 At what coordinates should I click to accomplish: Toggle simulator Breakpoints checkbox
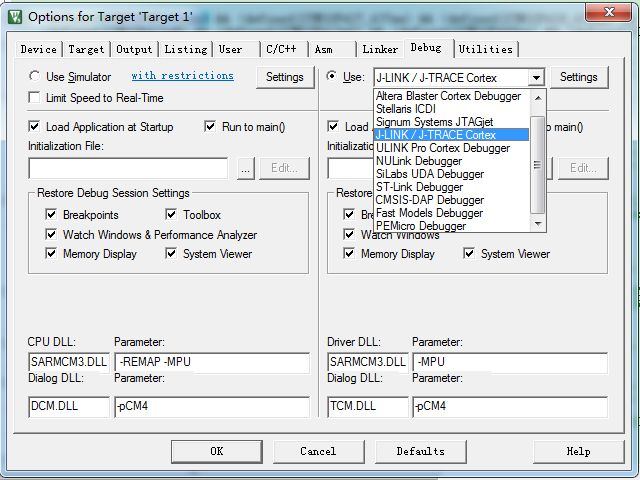pyautogui.click(x=51, y=214)
